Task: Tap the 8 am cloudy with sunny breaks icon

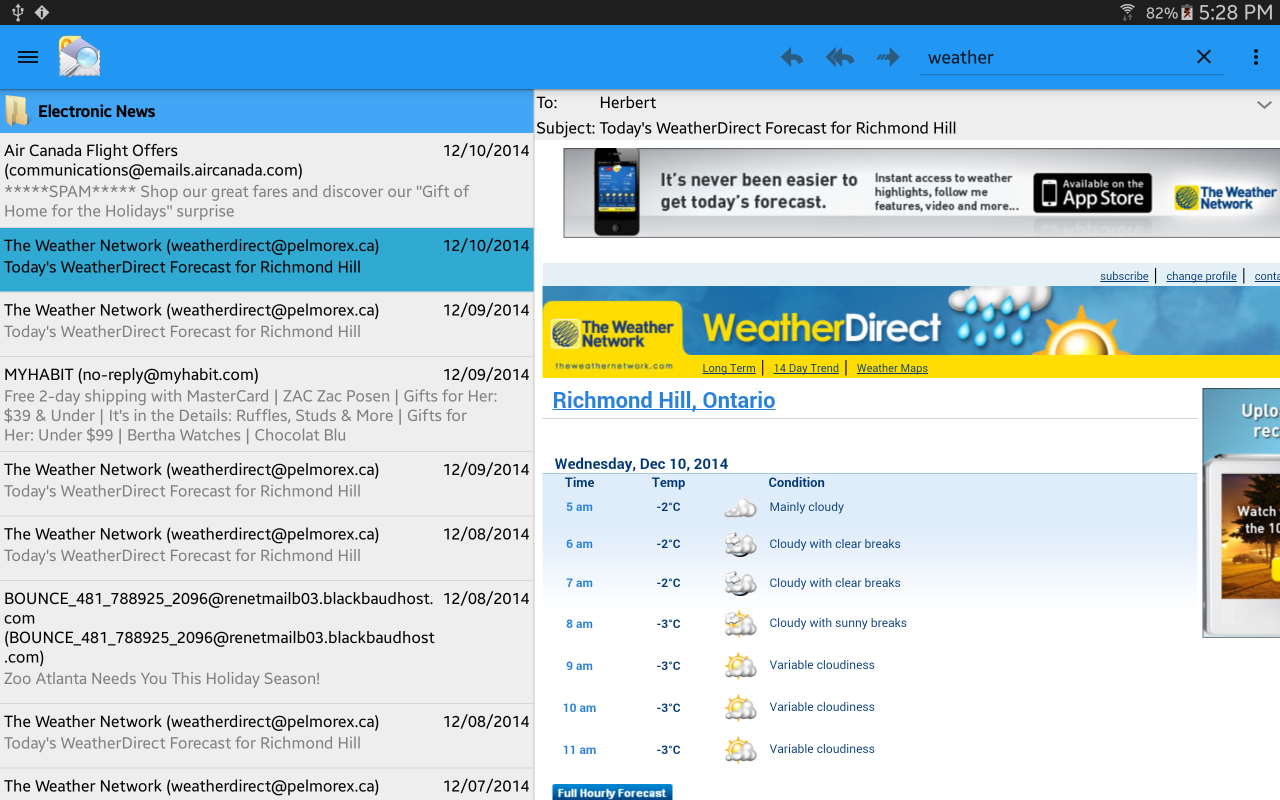Action: pos(740,624)
